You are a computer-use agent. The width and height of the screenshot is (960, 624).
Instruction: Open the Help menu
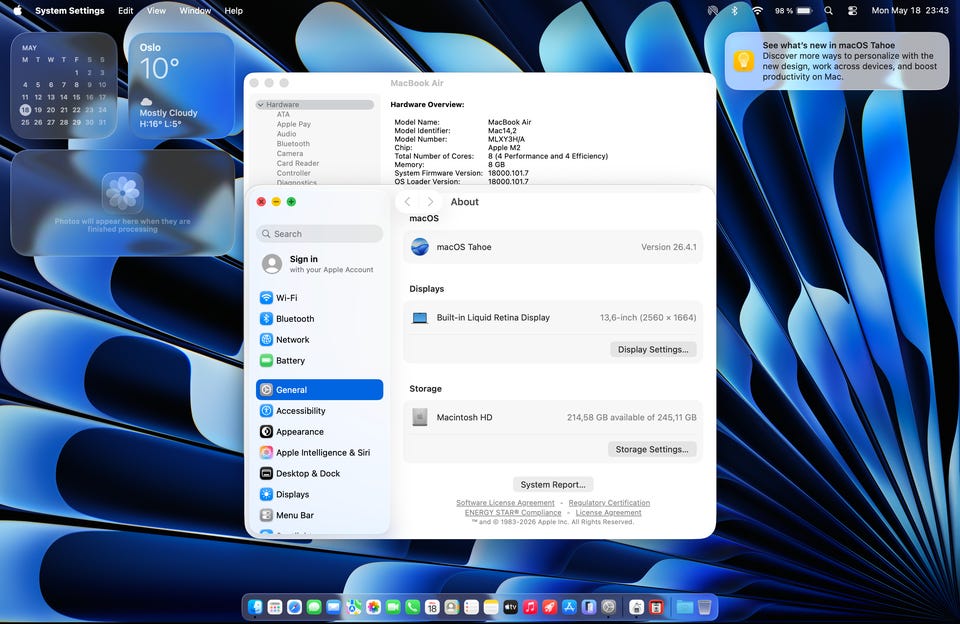pyautogui.click(x=233, y=10)
